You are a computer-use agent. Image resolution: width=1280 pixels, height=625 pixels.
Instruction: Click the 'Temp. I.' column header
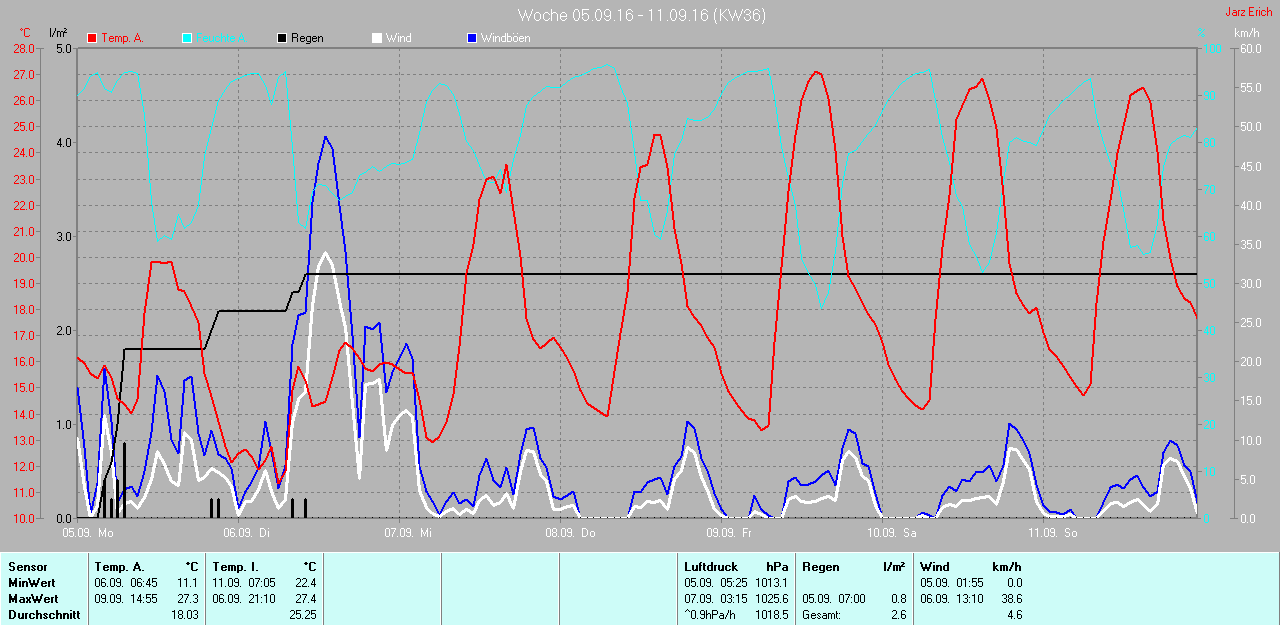pyautogui.click(x=234, y=566)
